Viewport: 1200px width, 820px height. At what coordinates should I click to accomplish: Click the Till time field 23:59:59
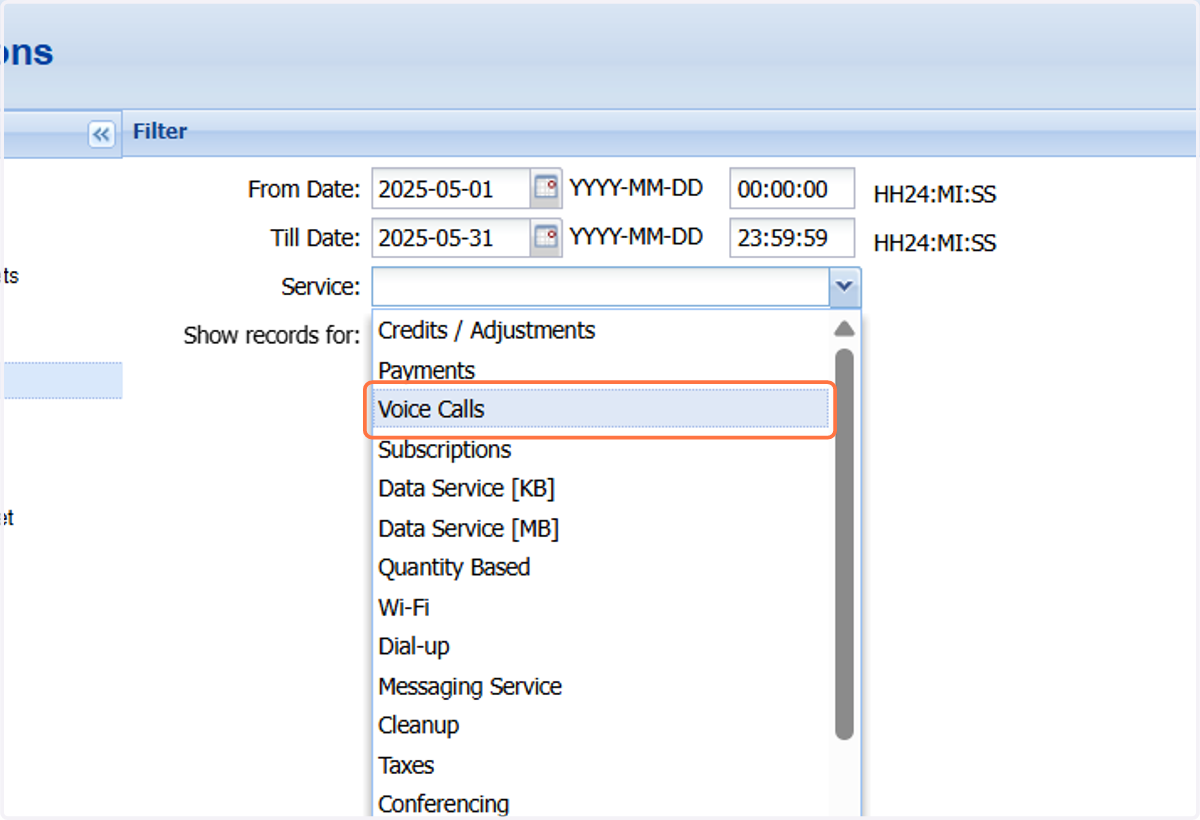792,238
